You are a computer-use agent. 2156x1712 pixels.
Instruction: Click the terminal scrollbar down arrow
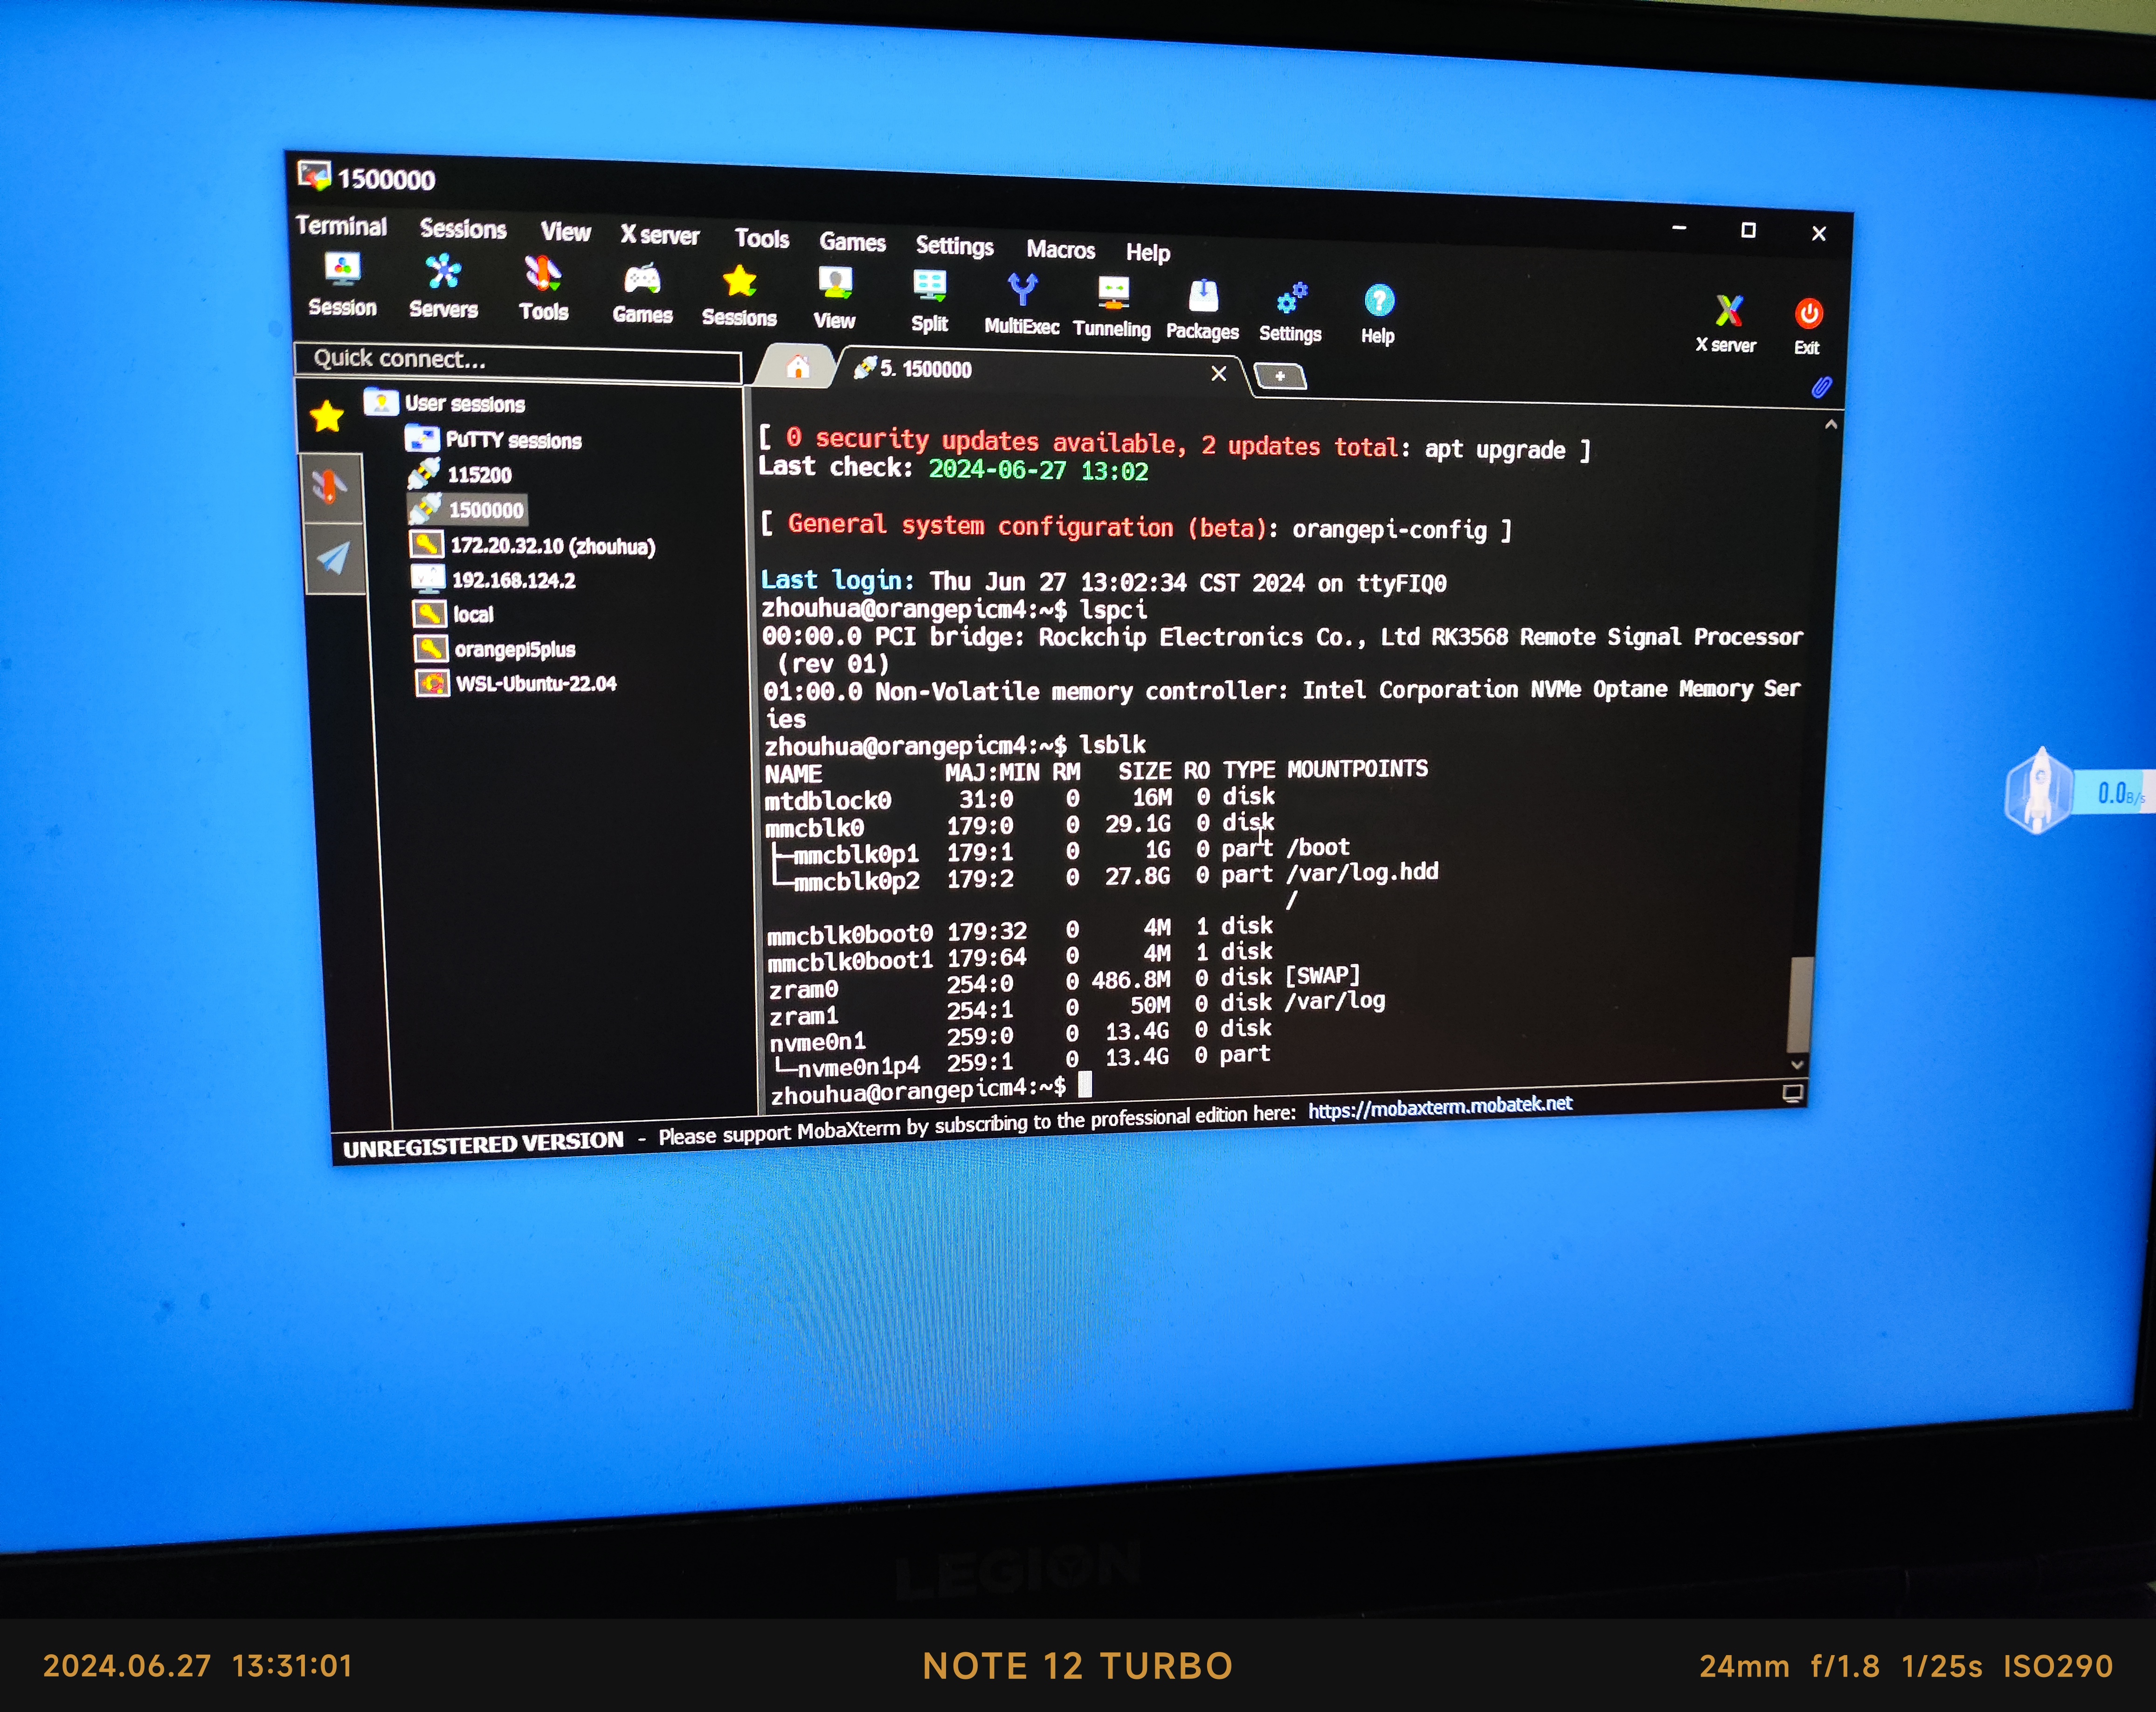click(x=1797, y=1065)
